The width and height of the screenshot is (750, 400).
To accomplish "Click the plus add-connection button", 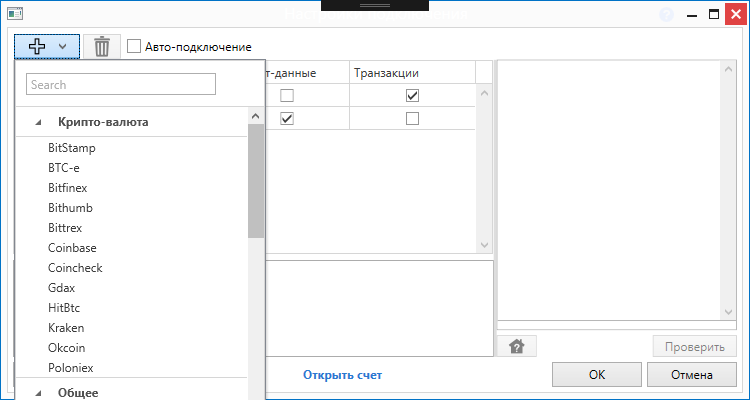I will click(37, 46).
